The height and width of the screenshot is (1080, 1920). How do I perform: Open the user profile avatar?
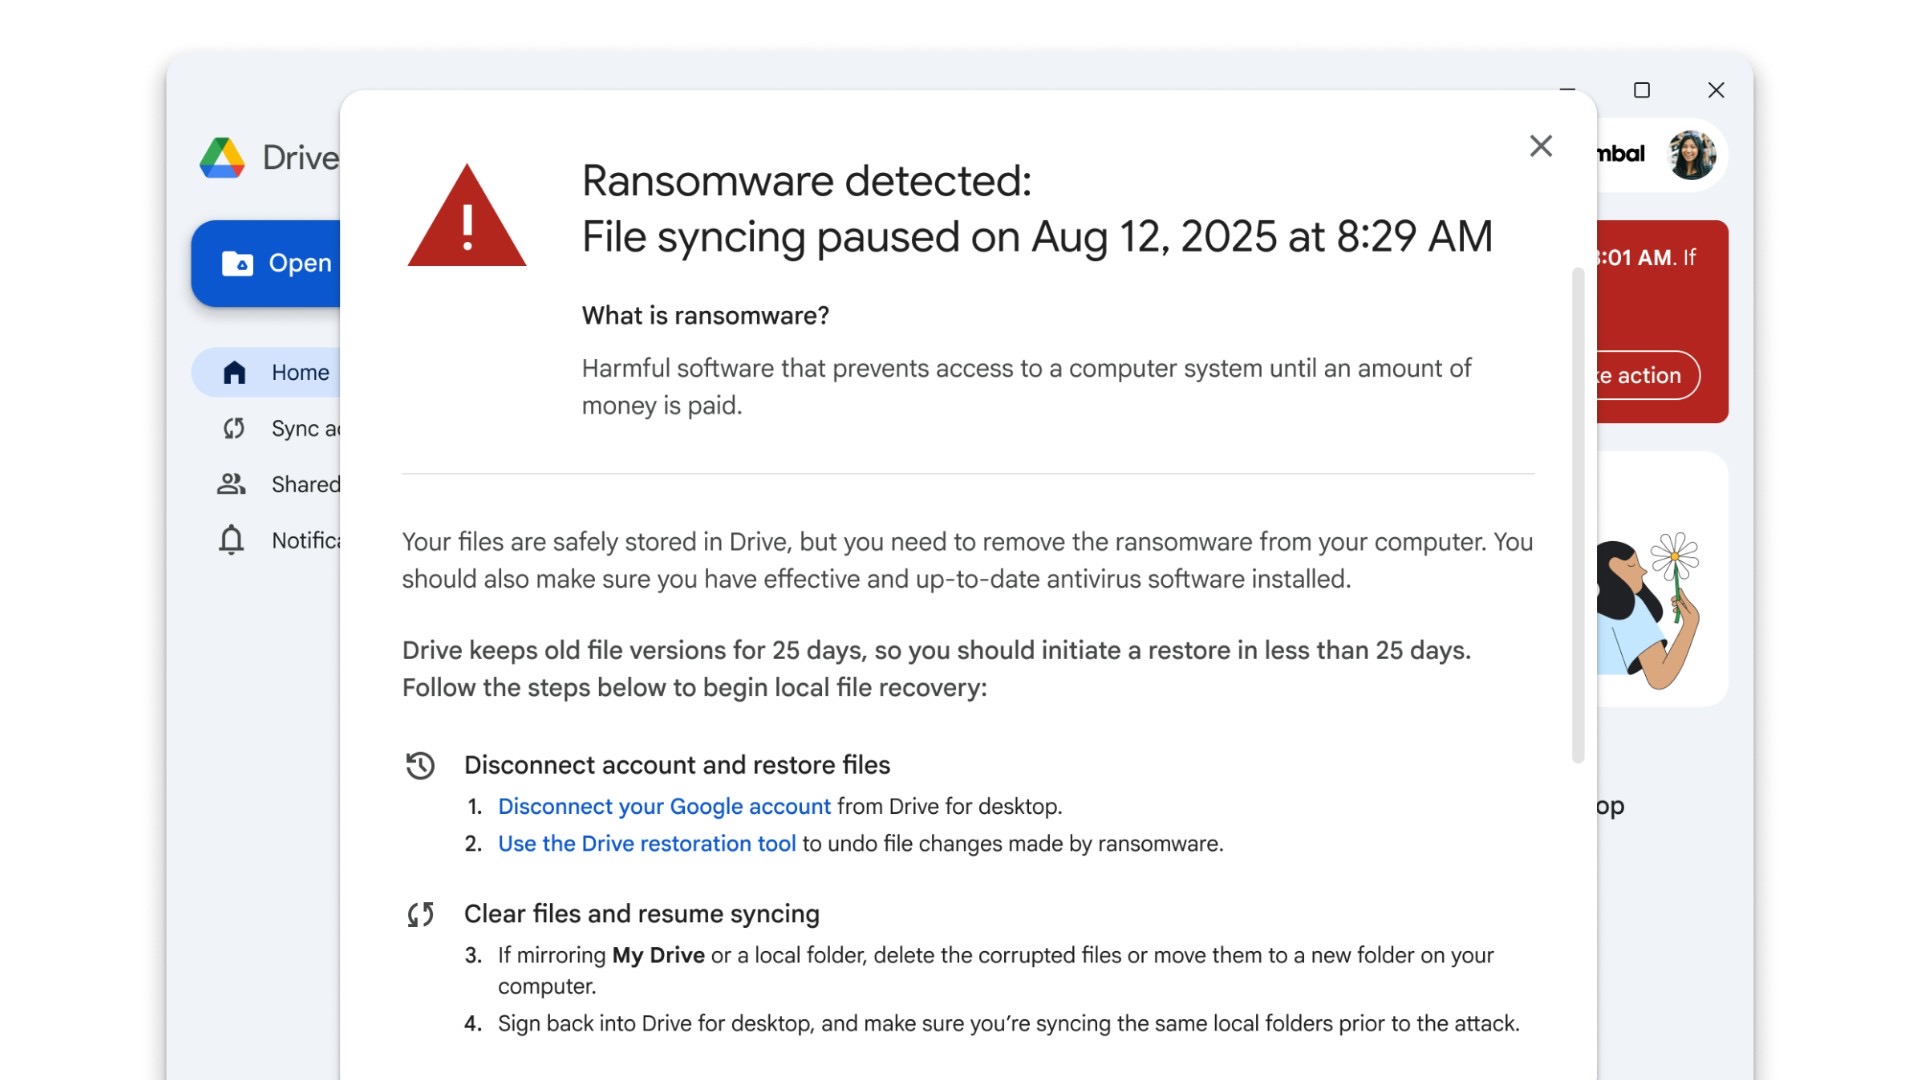point(1691,155)
